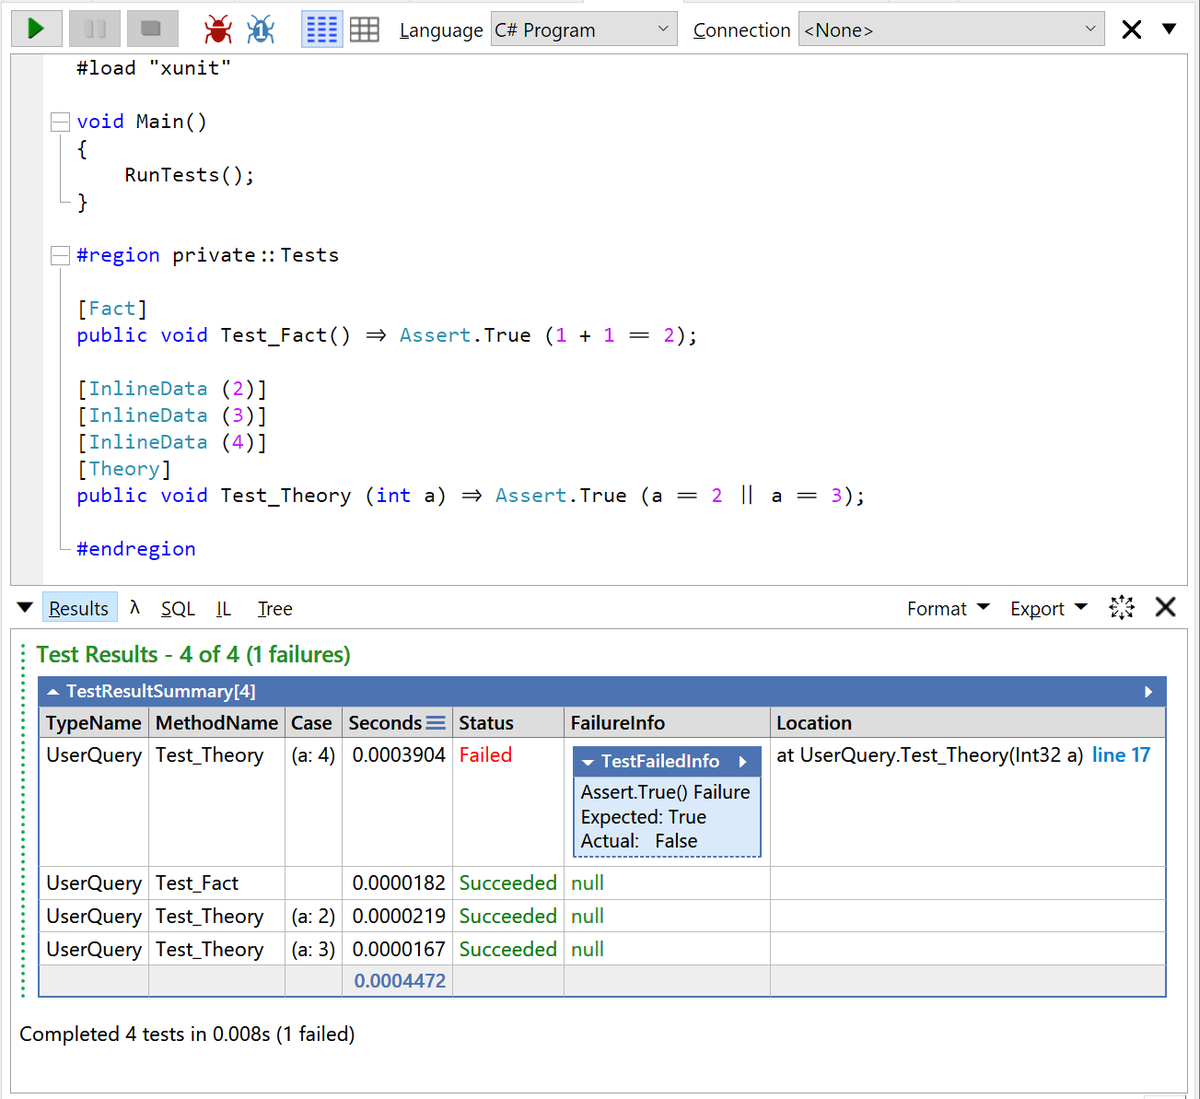Collapse results panel with left triangle
1200x1099 pixels.
25,608
